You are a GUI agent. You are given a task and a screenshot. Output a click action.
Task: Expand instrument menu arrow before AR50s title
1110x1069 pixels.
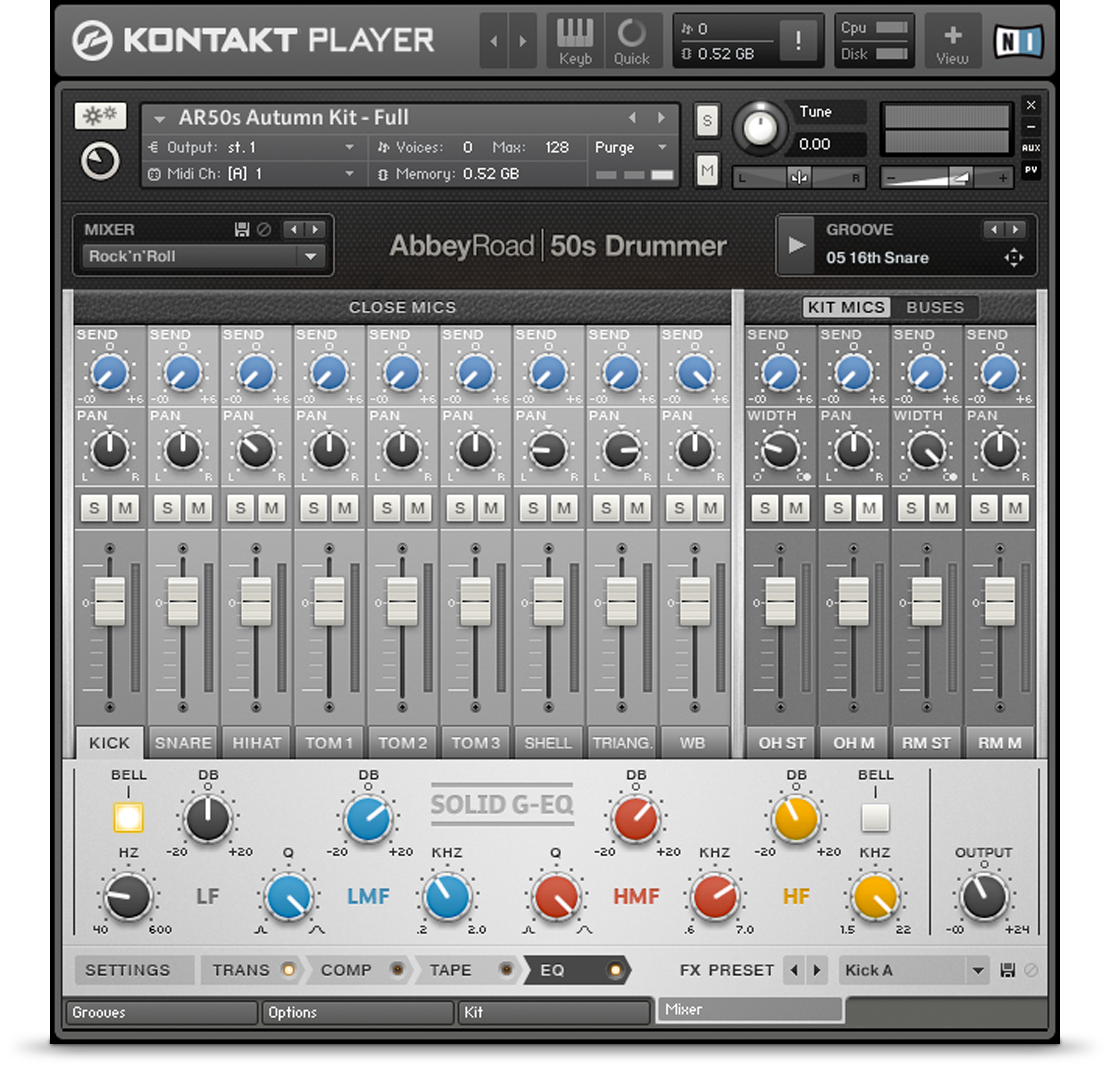click(159, 118)
